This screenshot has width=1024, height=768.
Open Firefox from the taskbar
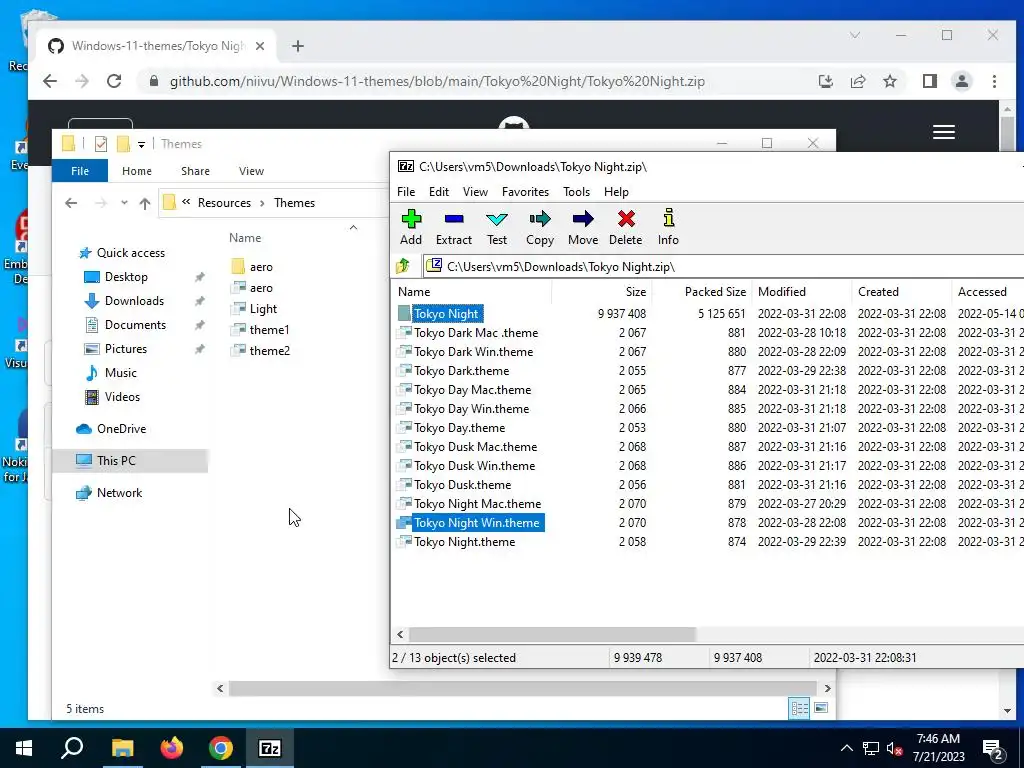(172, 748)
